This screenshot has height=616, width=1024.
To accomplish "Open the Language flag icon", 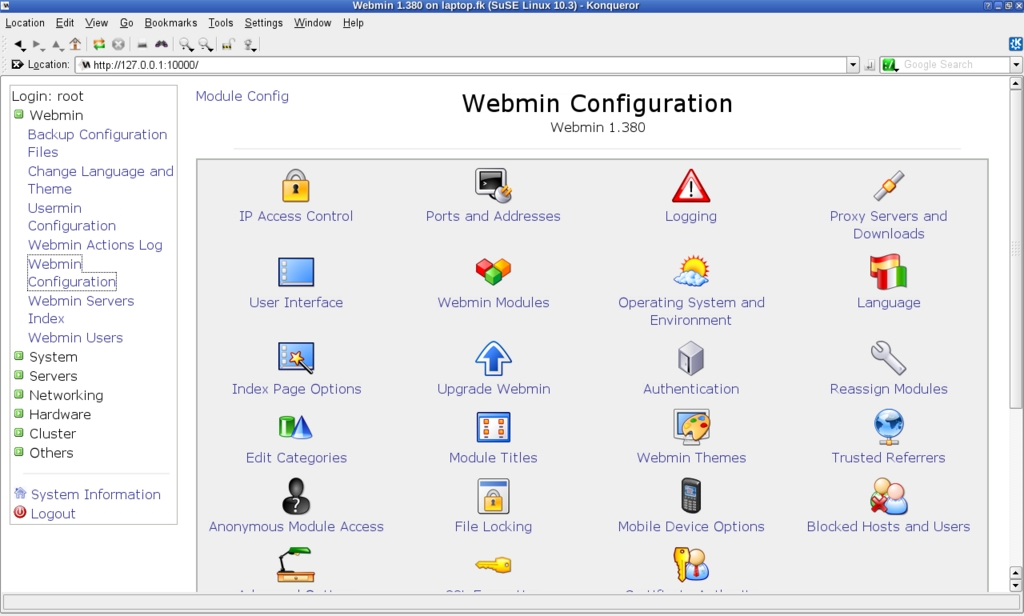I will point(888,272).
